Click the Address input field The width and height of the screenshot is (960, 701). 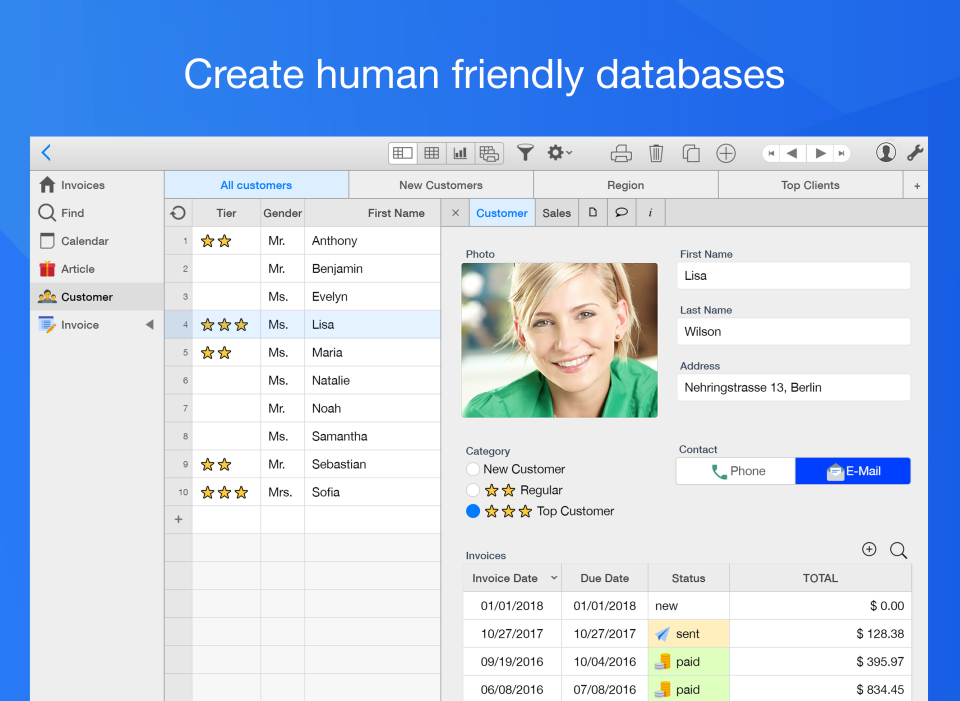794,387
